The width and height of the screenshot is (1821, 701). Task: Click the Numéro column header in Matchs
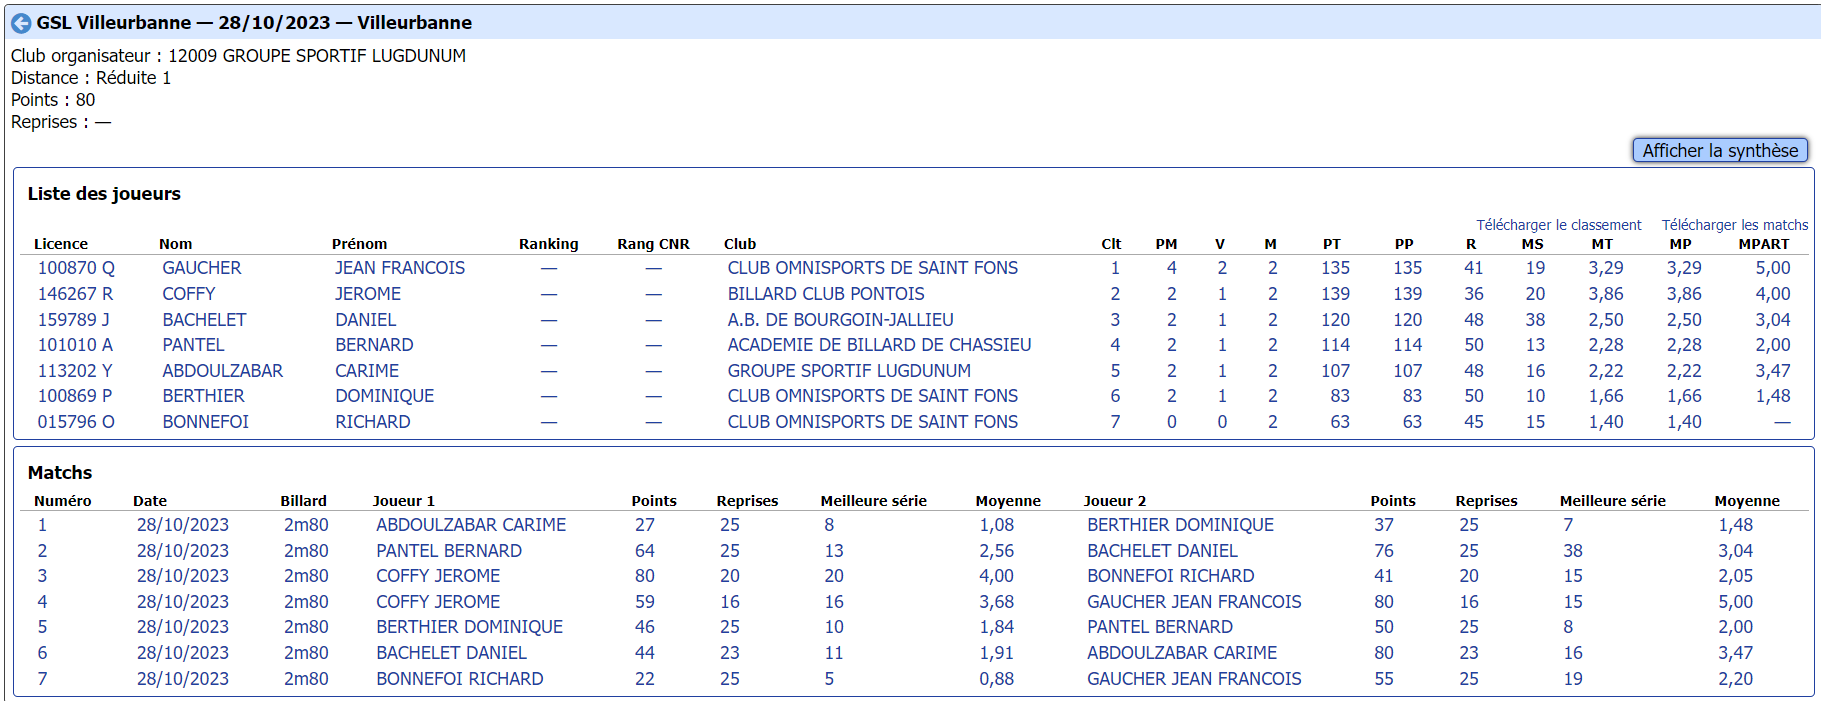pyautogui.click(x=62, y=501)
